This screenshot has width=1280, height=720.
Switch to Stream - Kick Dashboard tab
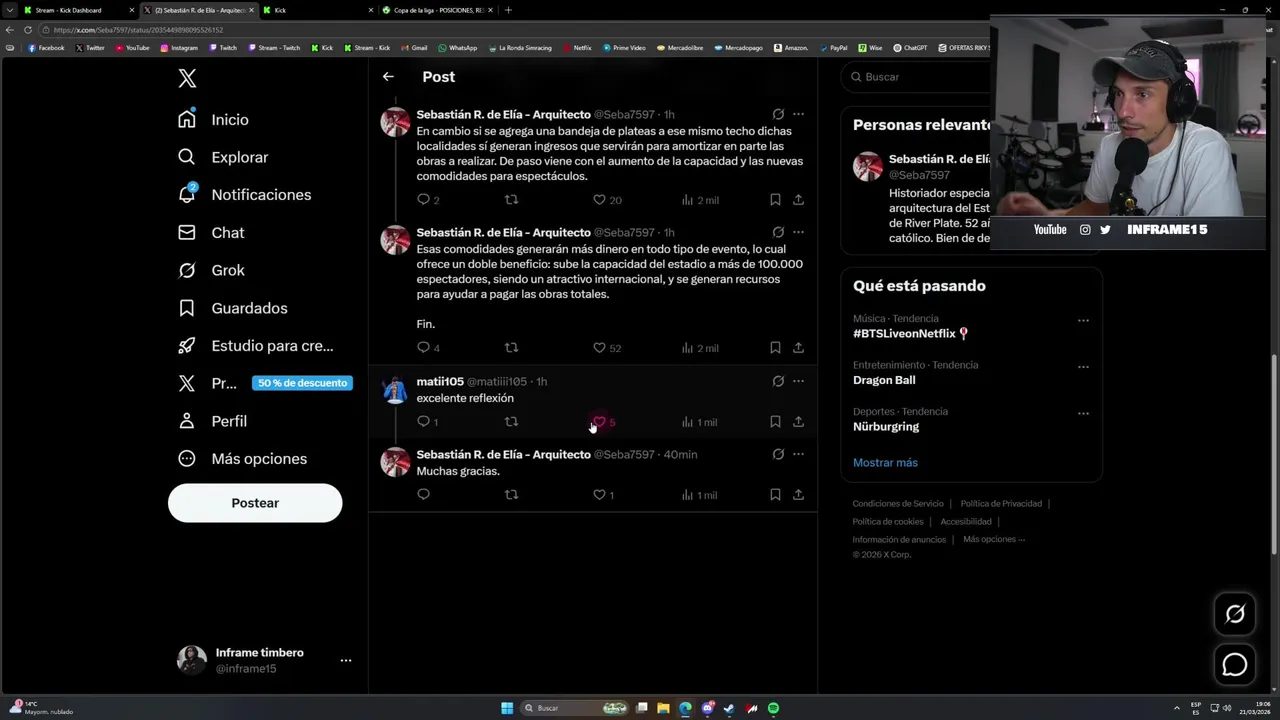[x=78, y=10]
